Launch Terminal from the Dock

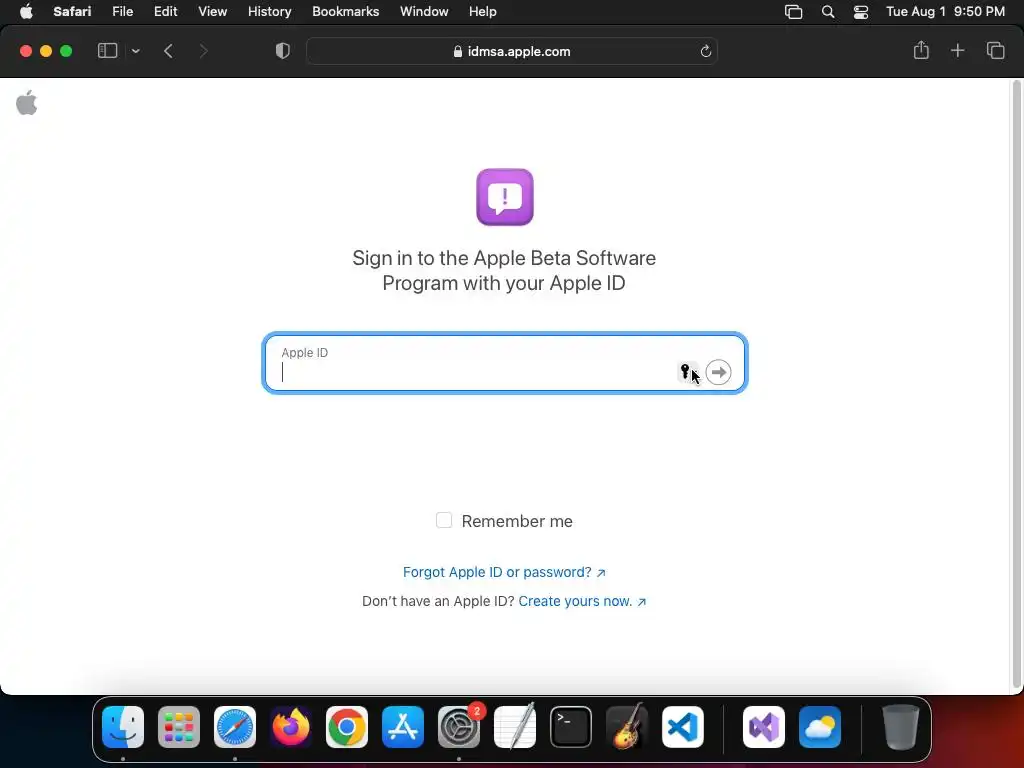tap(571, 727)
